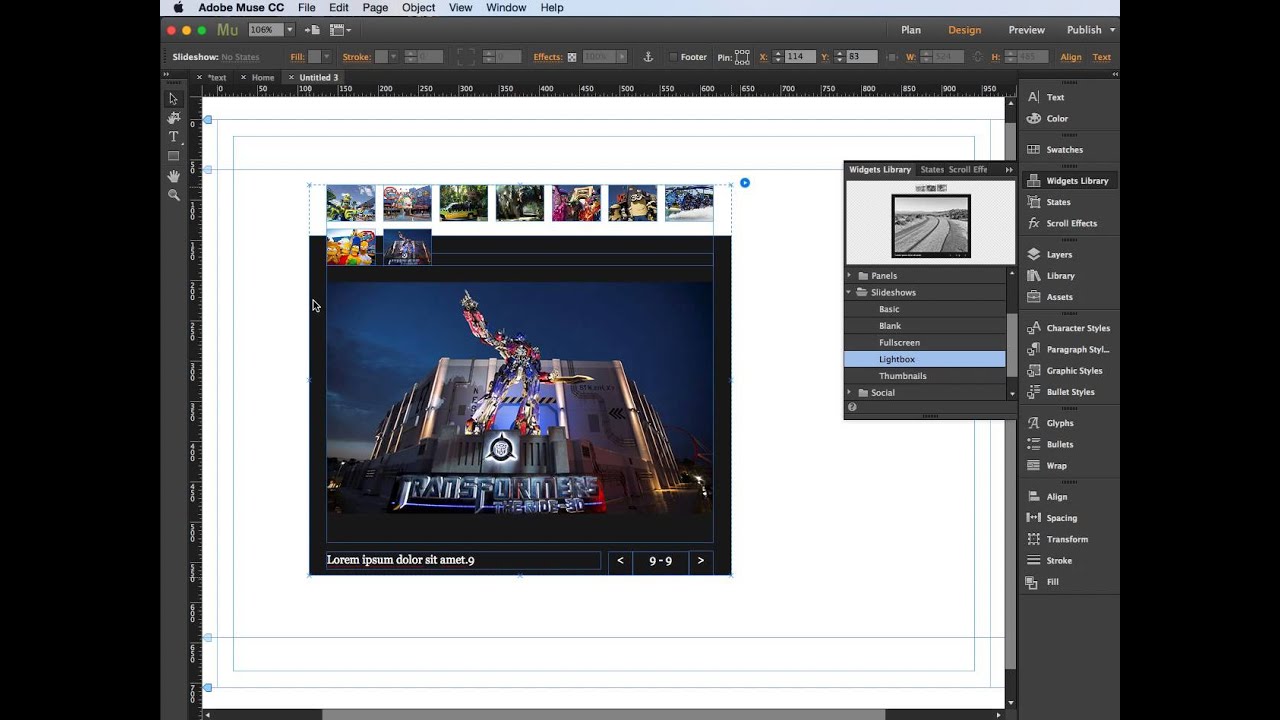Open the Library panel
1280x720 pixels.
tap(1050, 276)
